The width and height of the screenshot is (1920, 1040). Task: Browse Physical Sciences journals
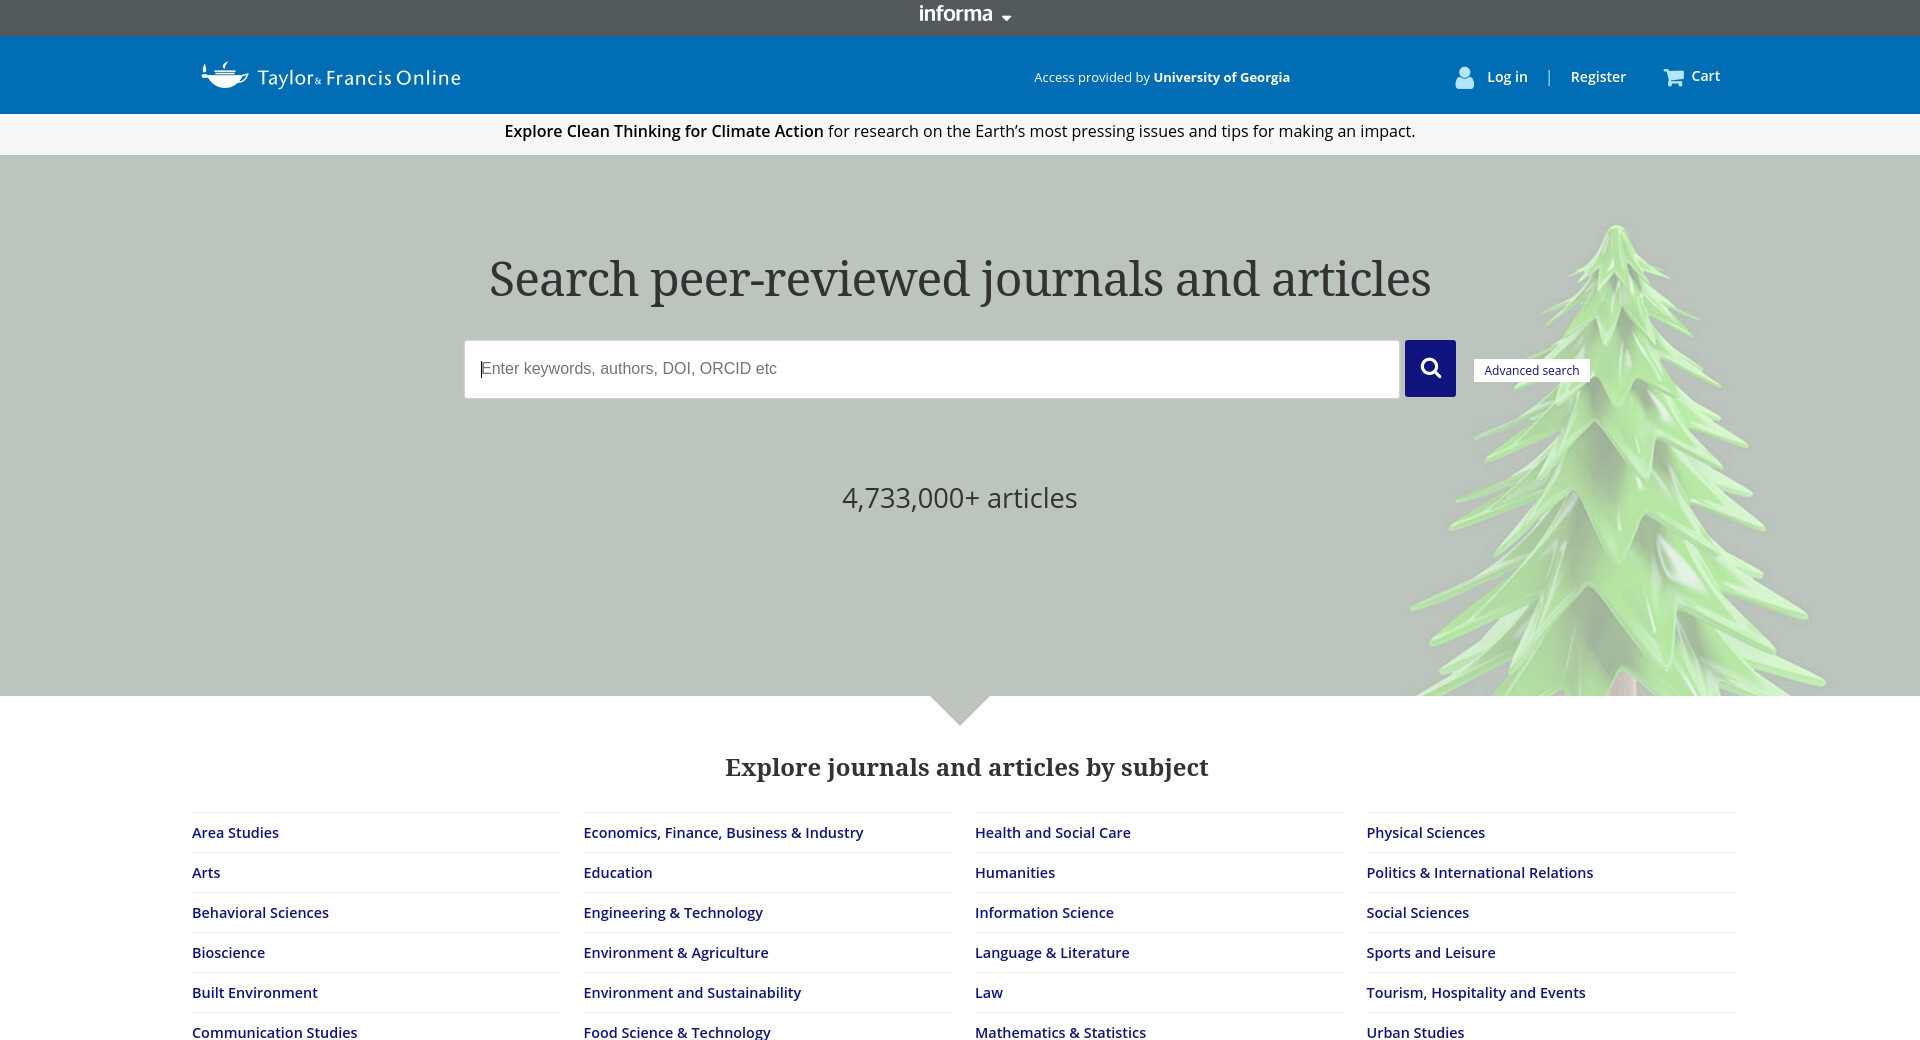pos(1425,833)
